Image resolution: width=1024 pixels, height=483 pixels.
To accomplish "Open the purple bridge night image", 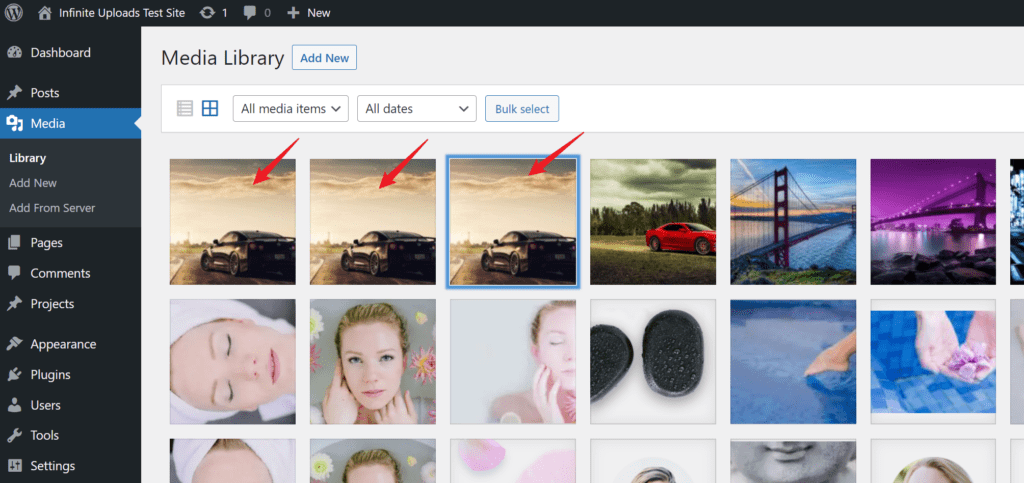I will tap(932, 222).
